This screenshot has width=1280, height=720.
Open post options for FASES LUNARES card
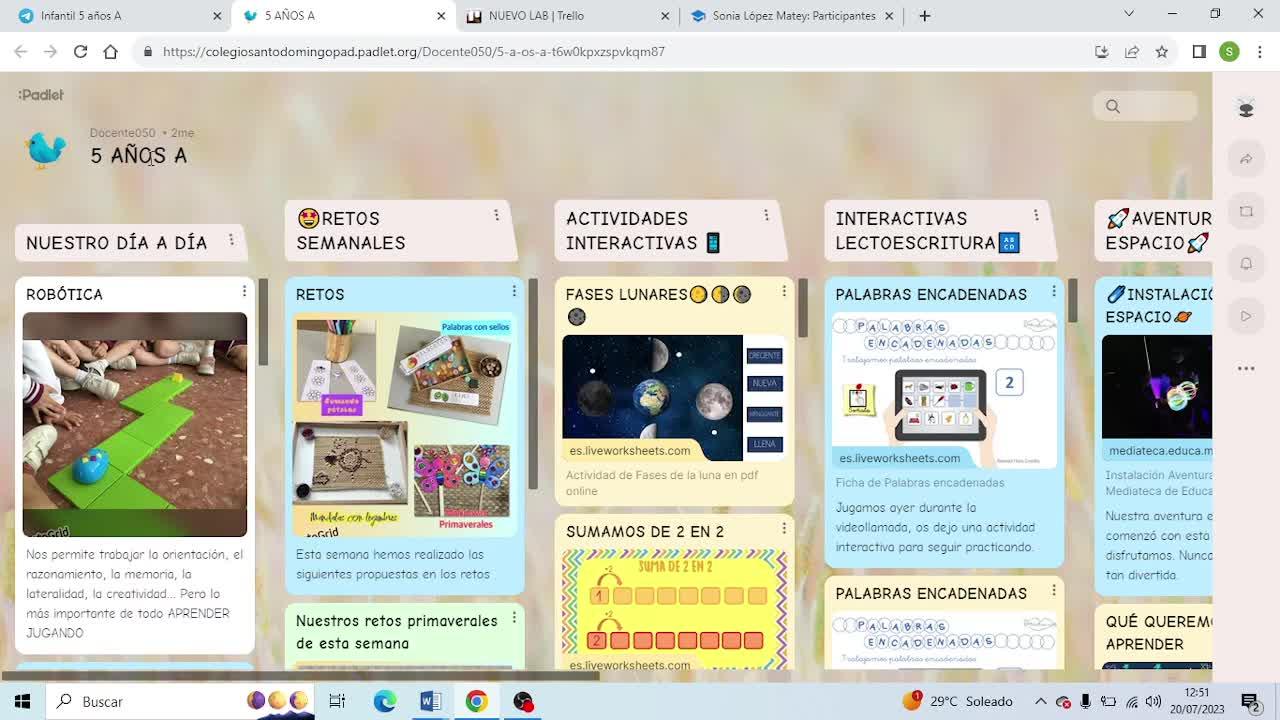[784, 291]
